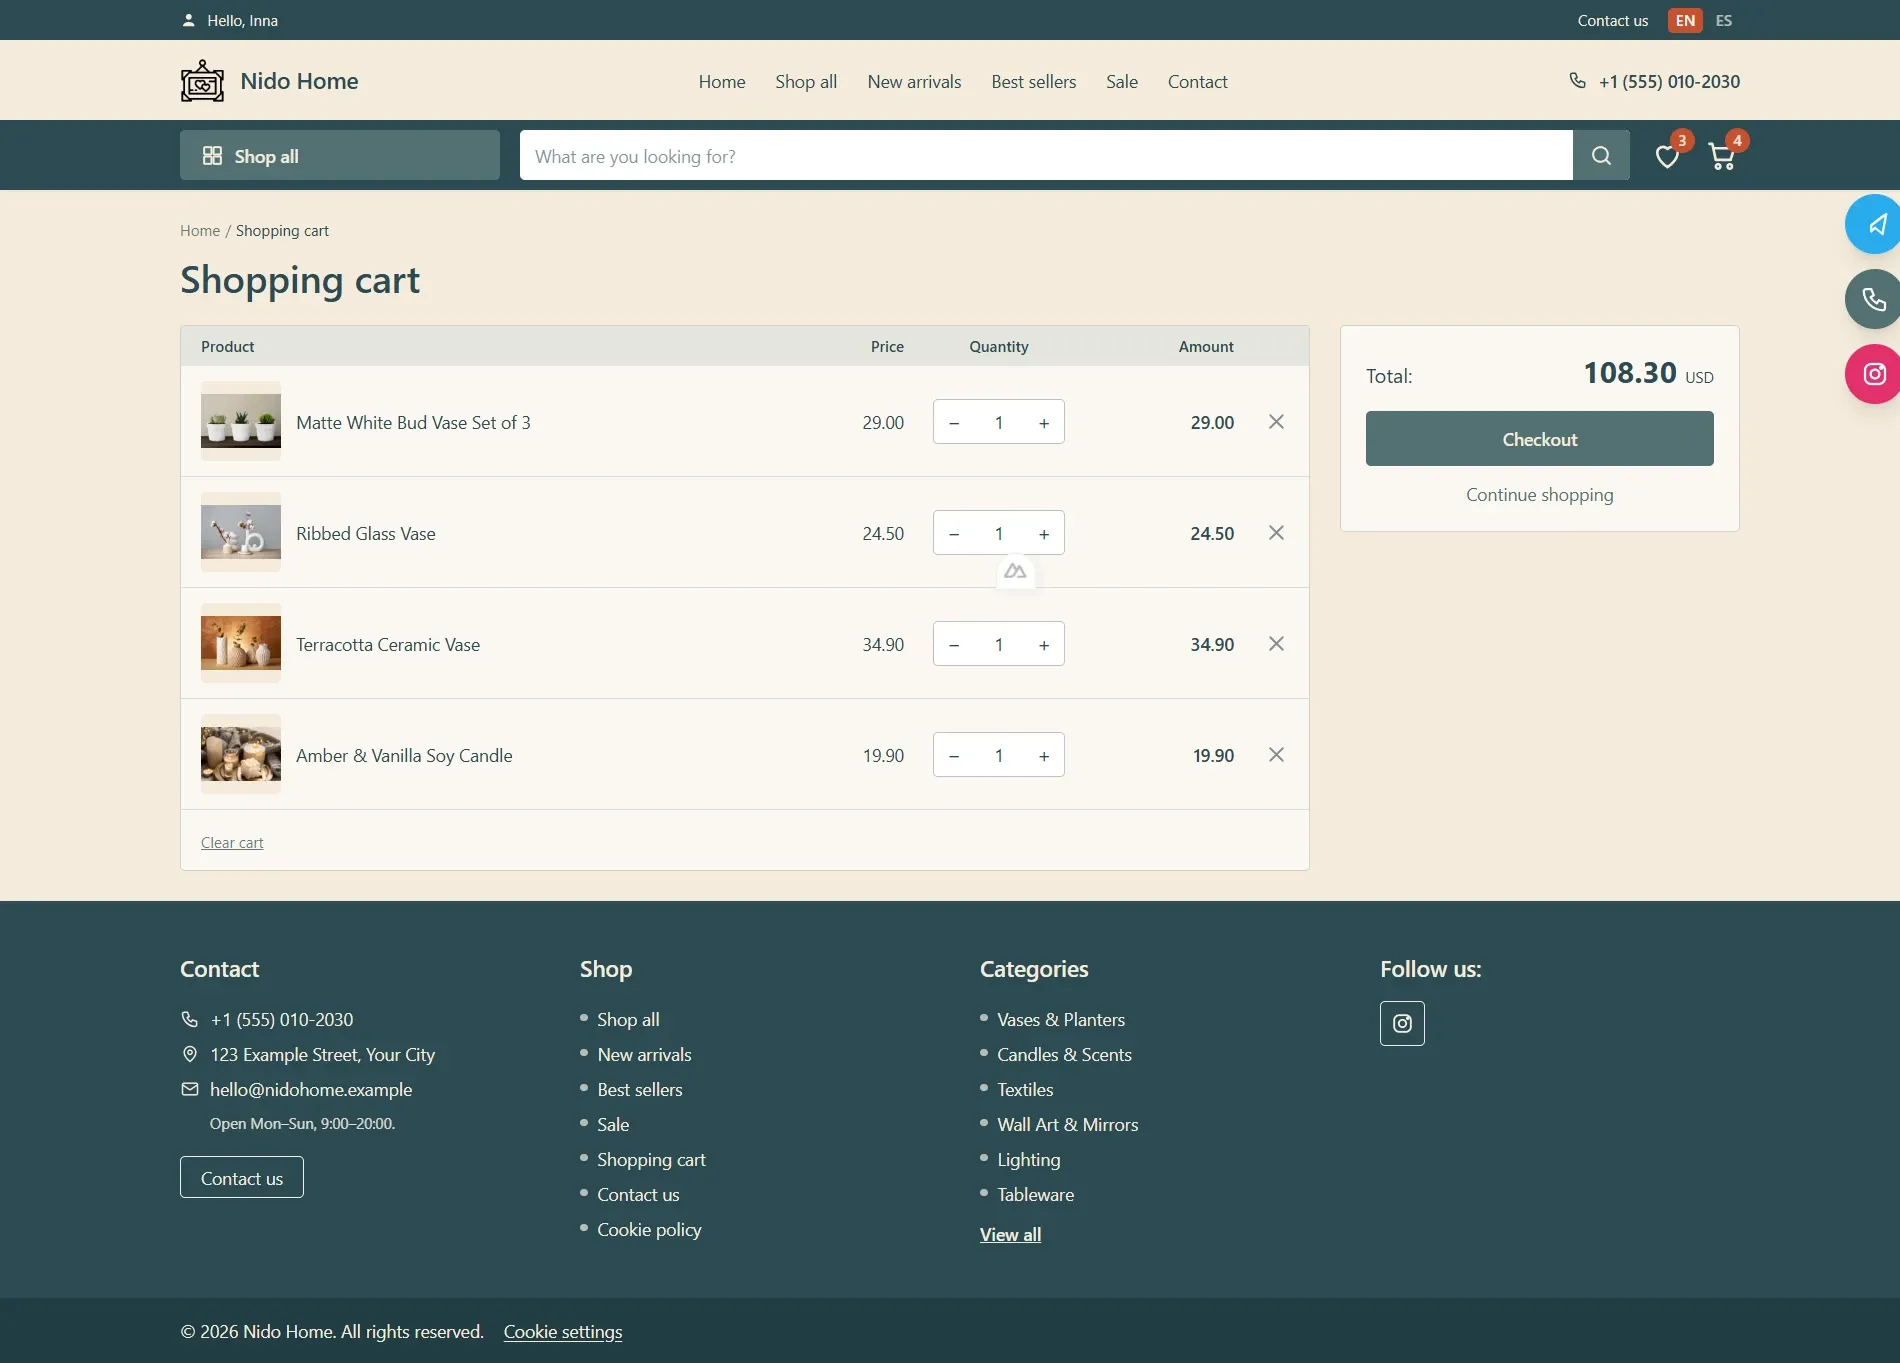Select the EN language option
Screen dimensions: 1900x1363
(x=1685, y=20)
